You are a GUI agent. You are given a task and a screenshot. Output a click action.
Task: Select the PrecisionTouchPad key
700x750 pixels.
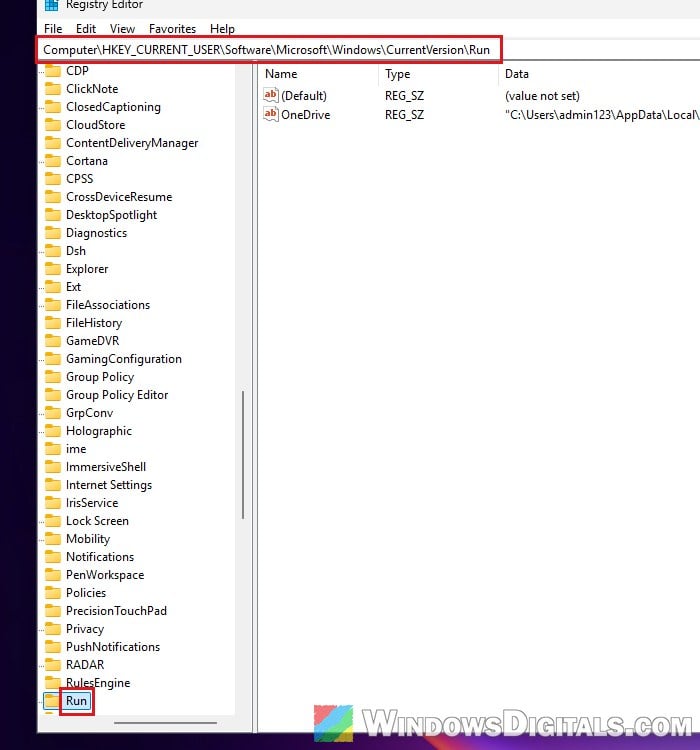[116, 611]
